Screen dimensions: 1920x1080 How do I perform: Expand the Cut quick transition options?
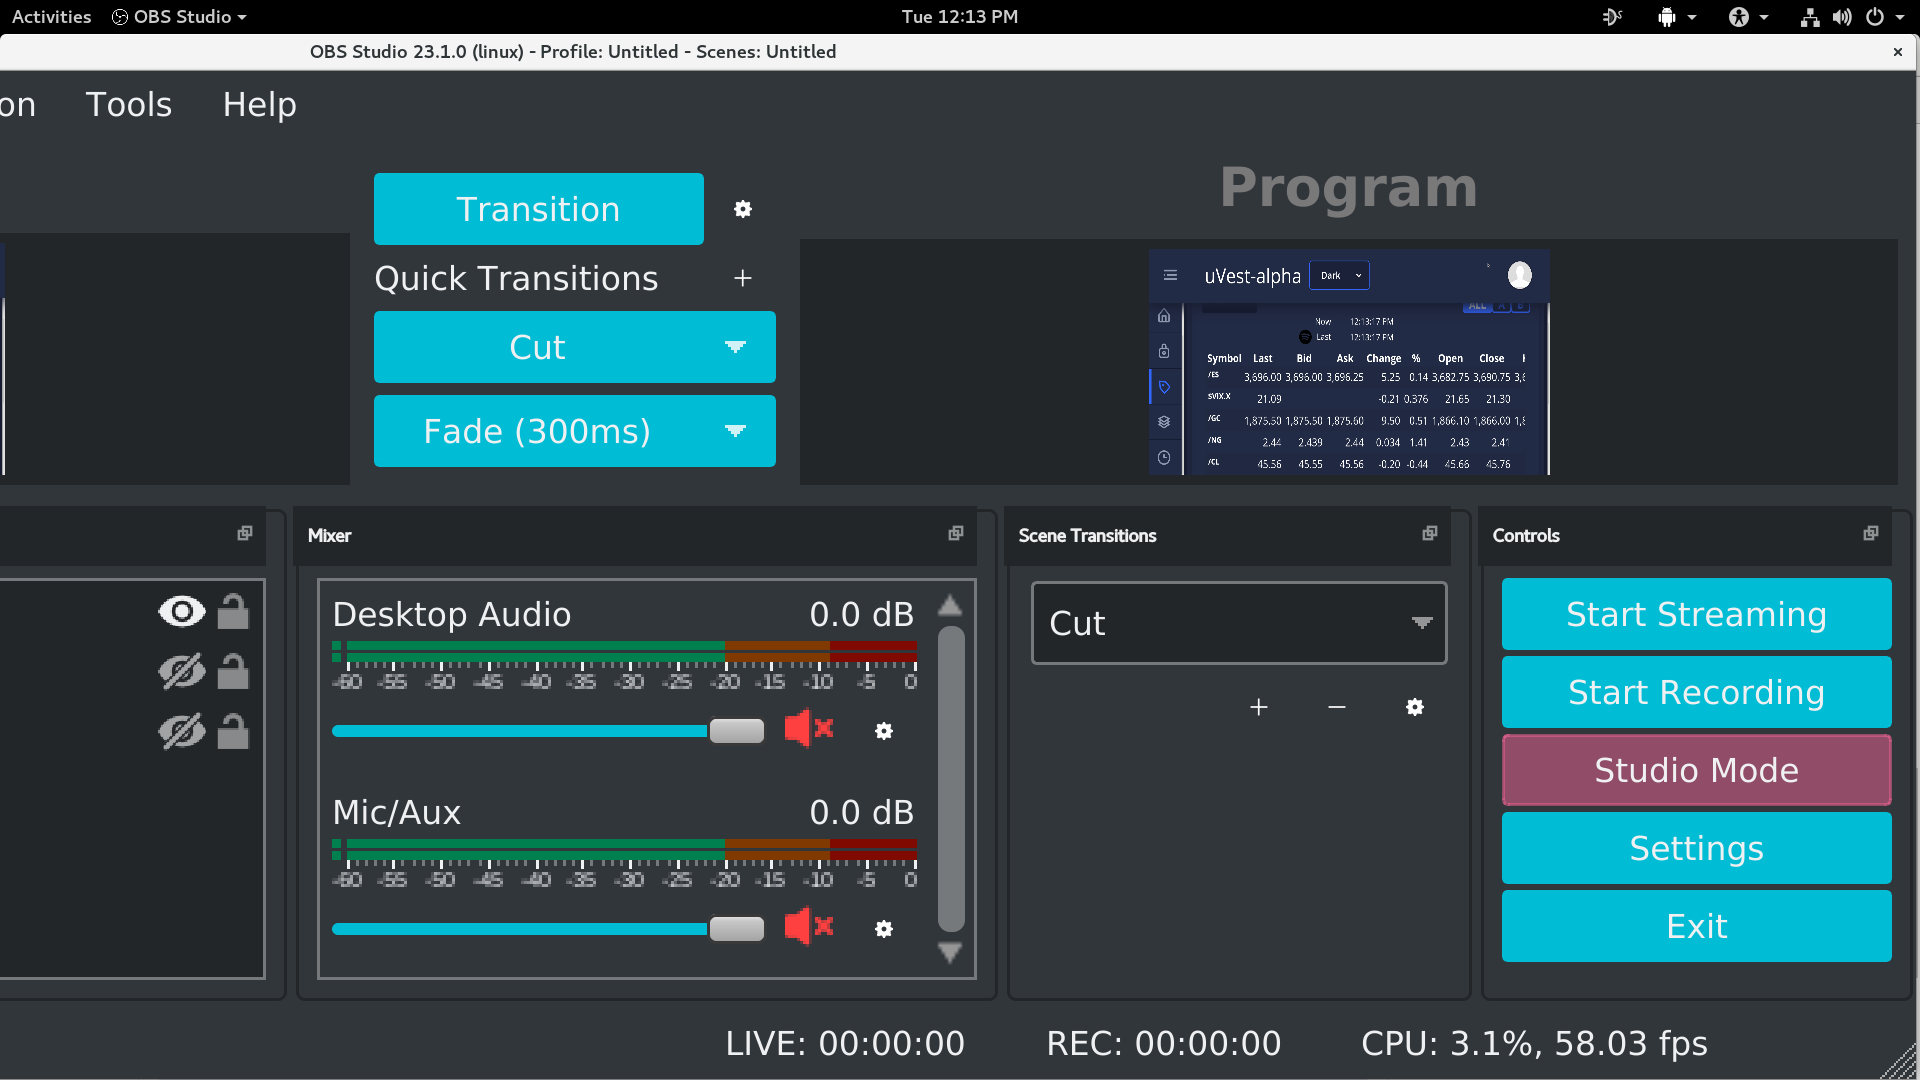coord(736,347)
